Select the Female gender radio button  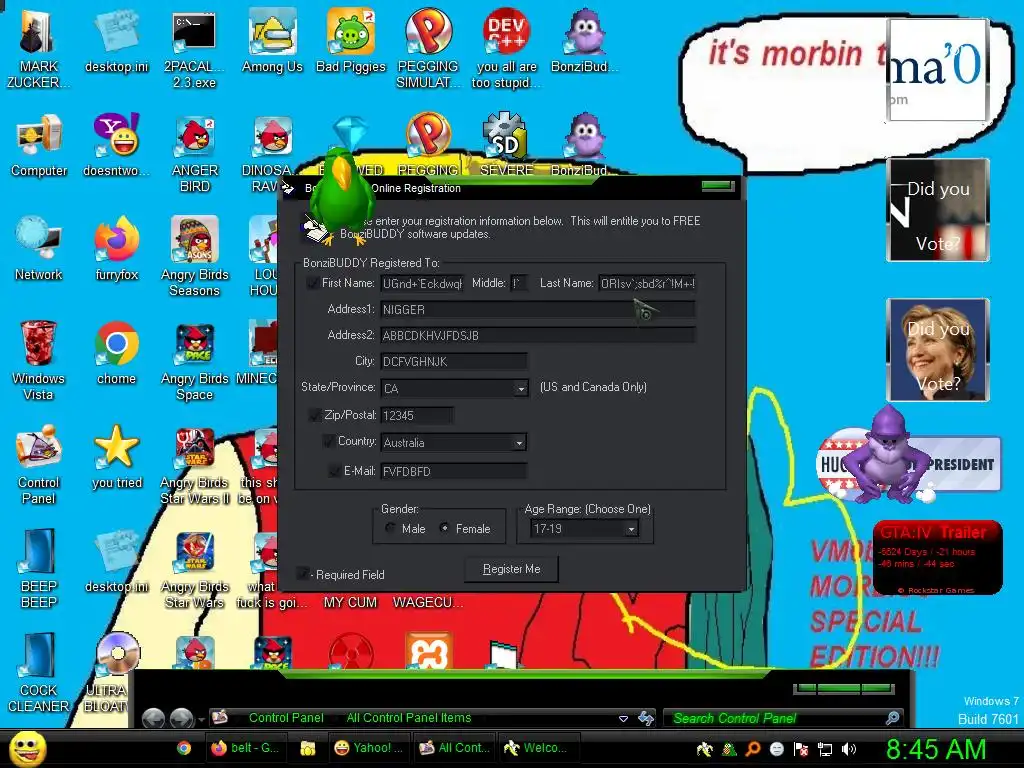click(x=445, y=528)
